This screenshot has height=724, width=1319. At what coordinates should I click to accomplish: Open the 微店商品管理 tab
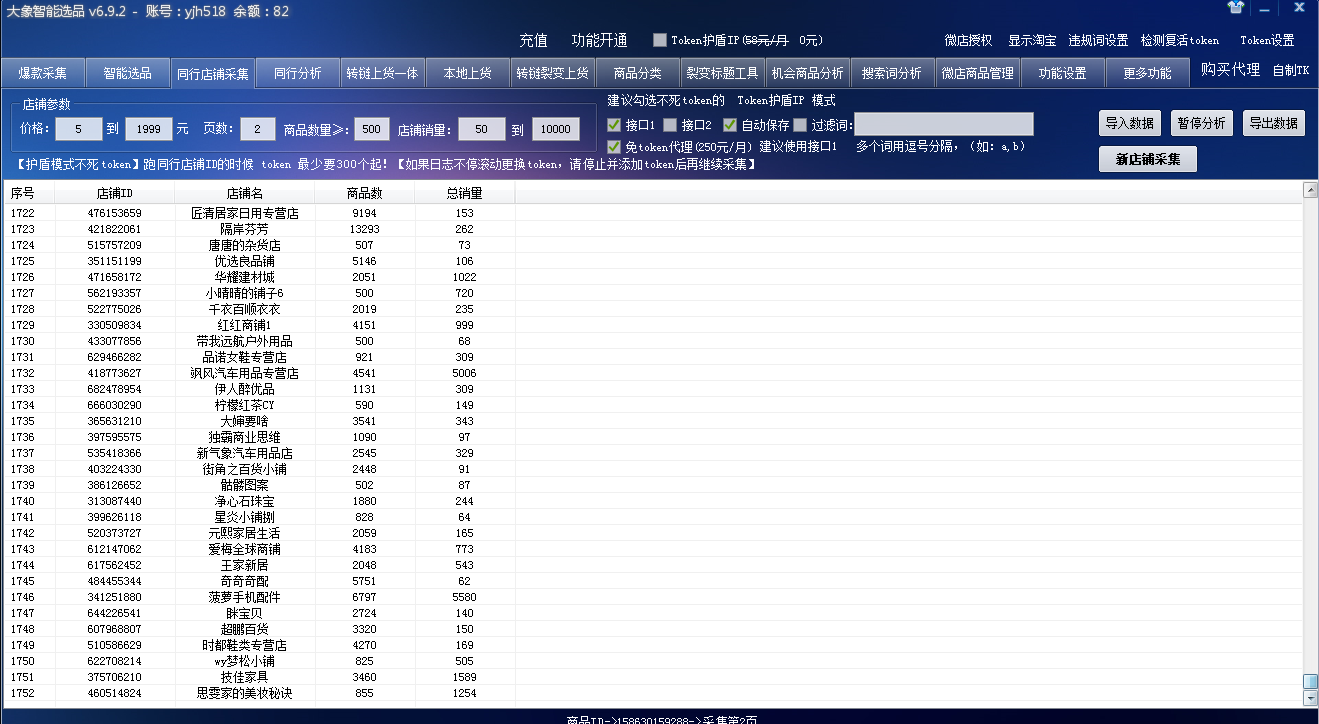(977, 73)
